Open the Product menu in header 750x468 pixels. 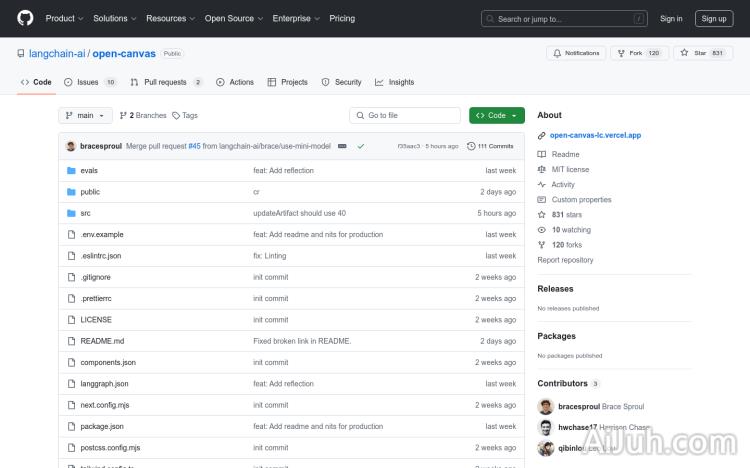click(x=64, y=18)
